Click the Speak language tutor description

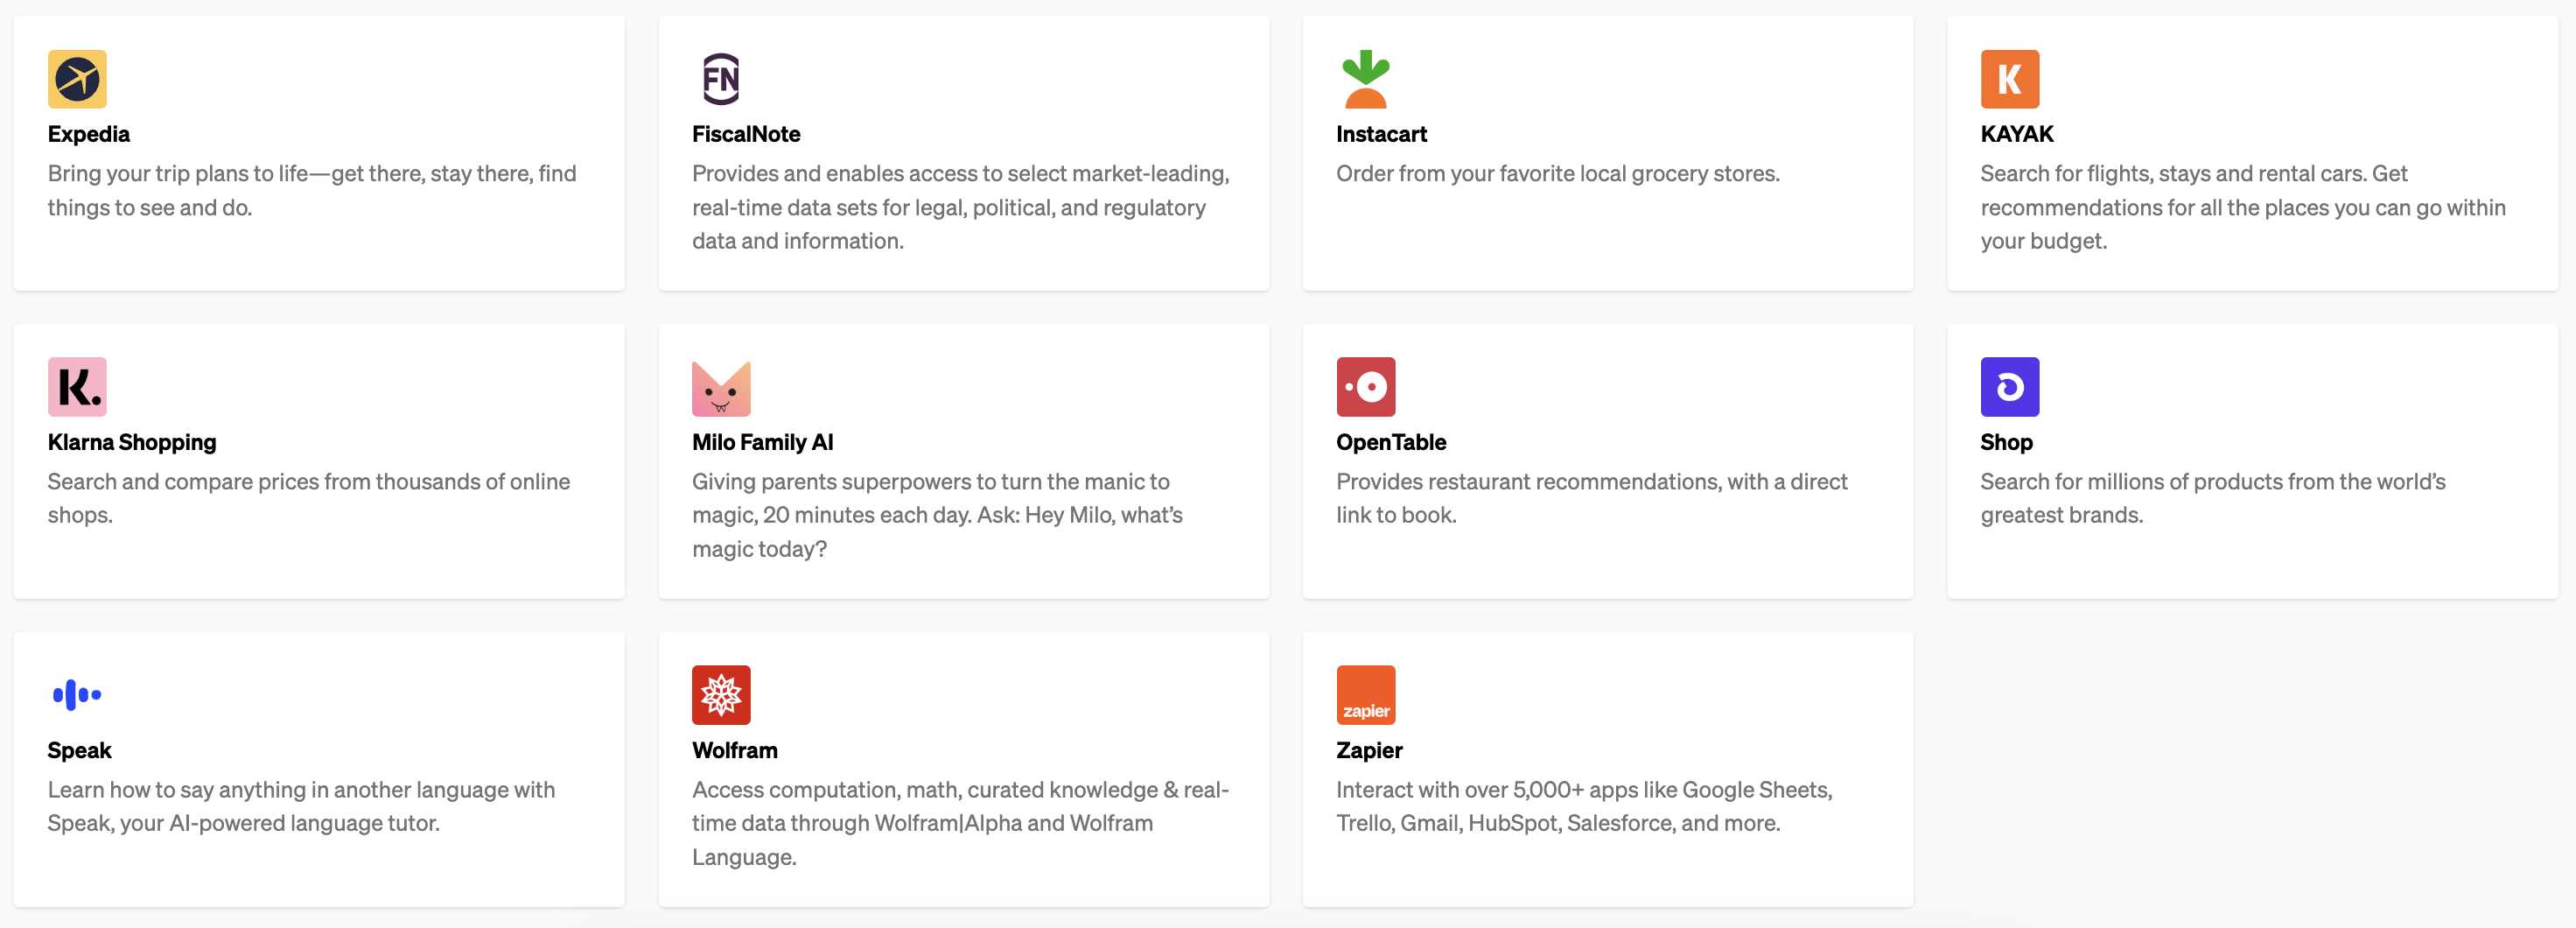(x=301, y=806)
